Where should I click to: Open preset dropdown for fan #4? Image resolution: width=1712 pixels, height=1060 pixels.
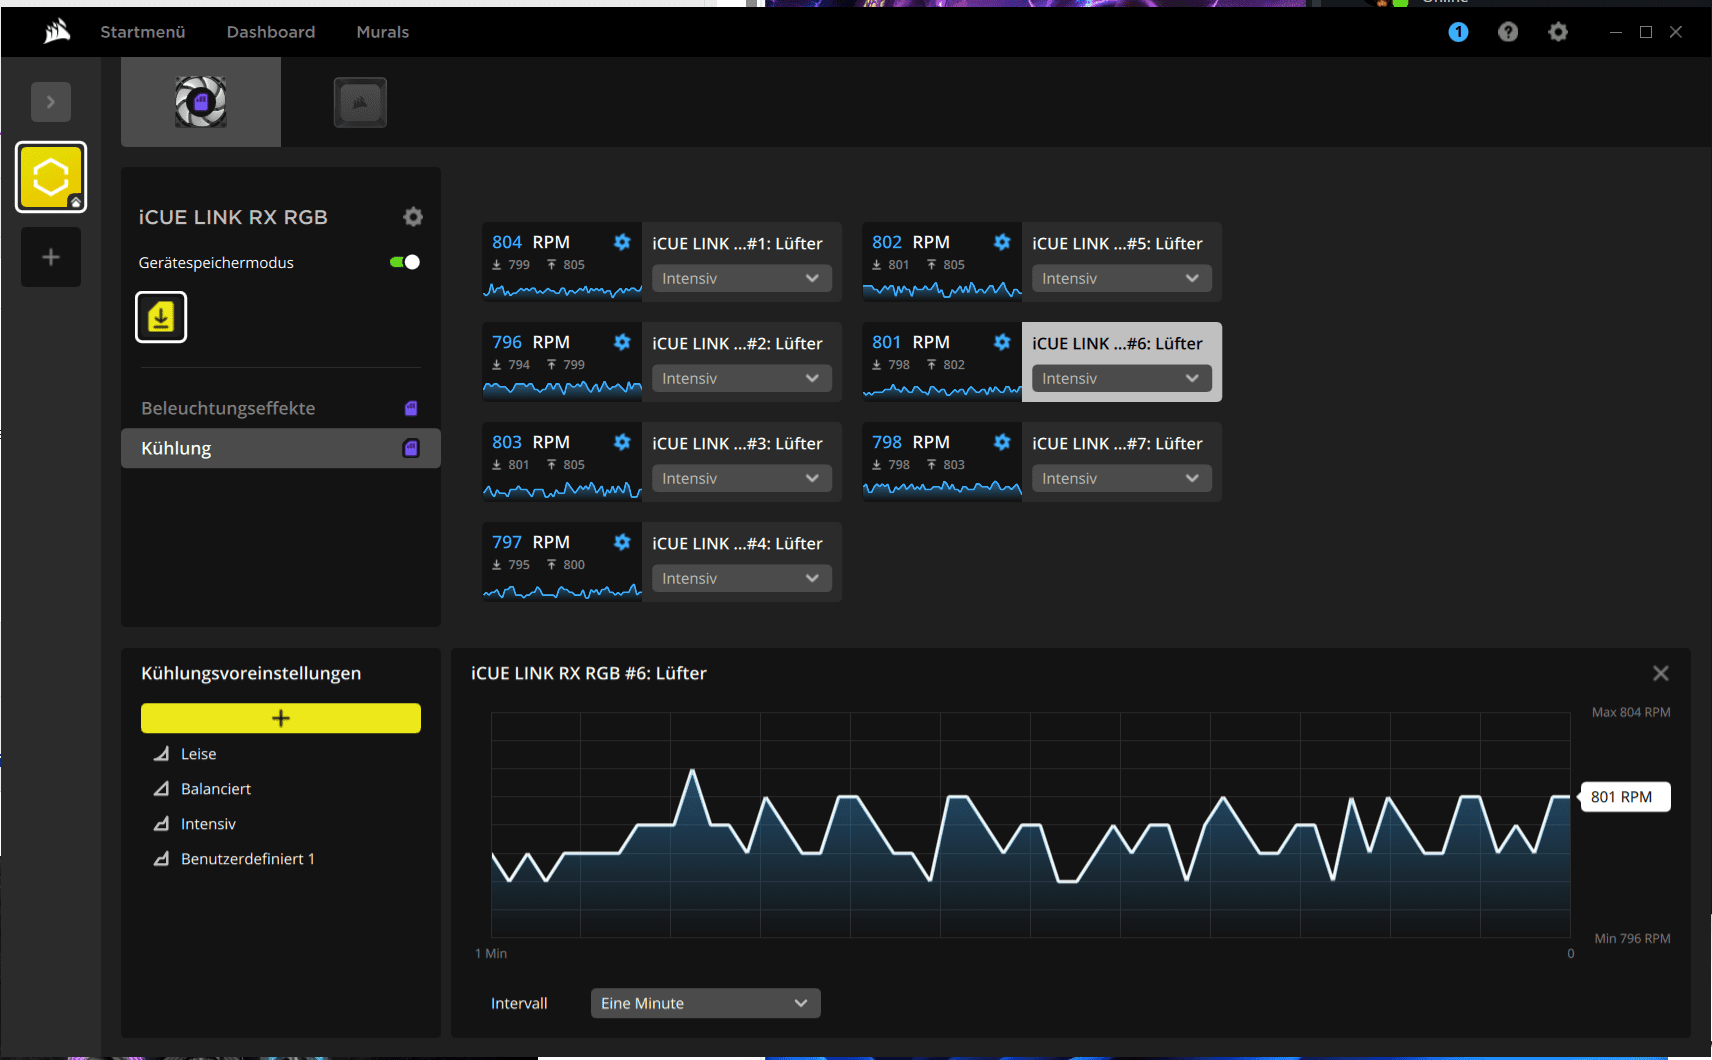(742, 578)
